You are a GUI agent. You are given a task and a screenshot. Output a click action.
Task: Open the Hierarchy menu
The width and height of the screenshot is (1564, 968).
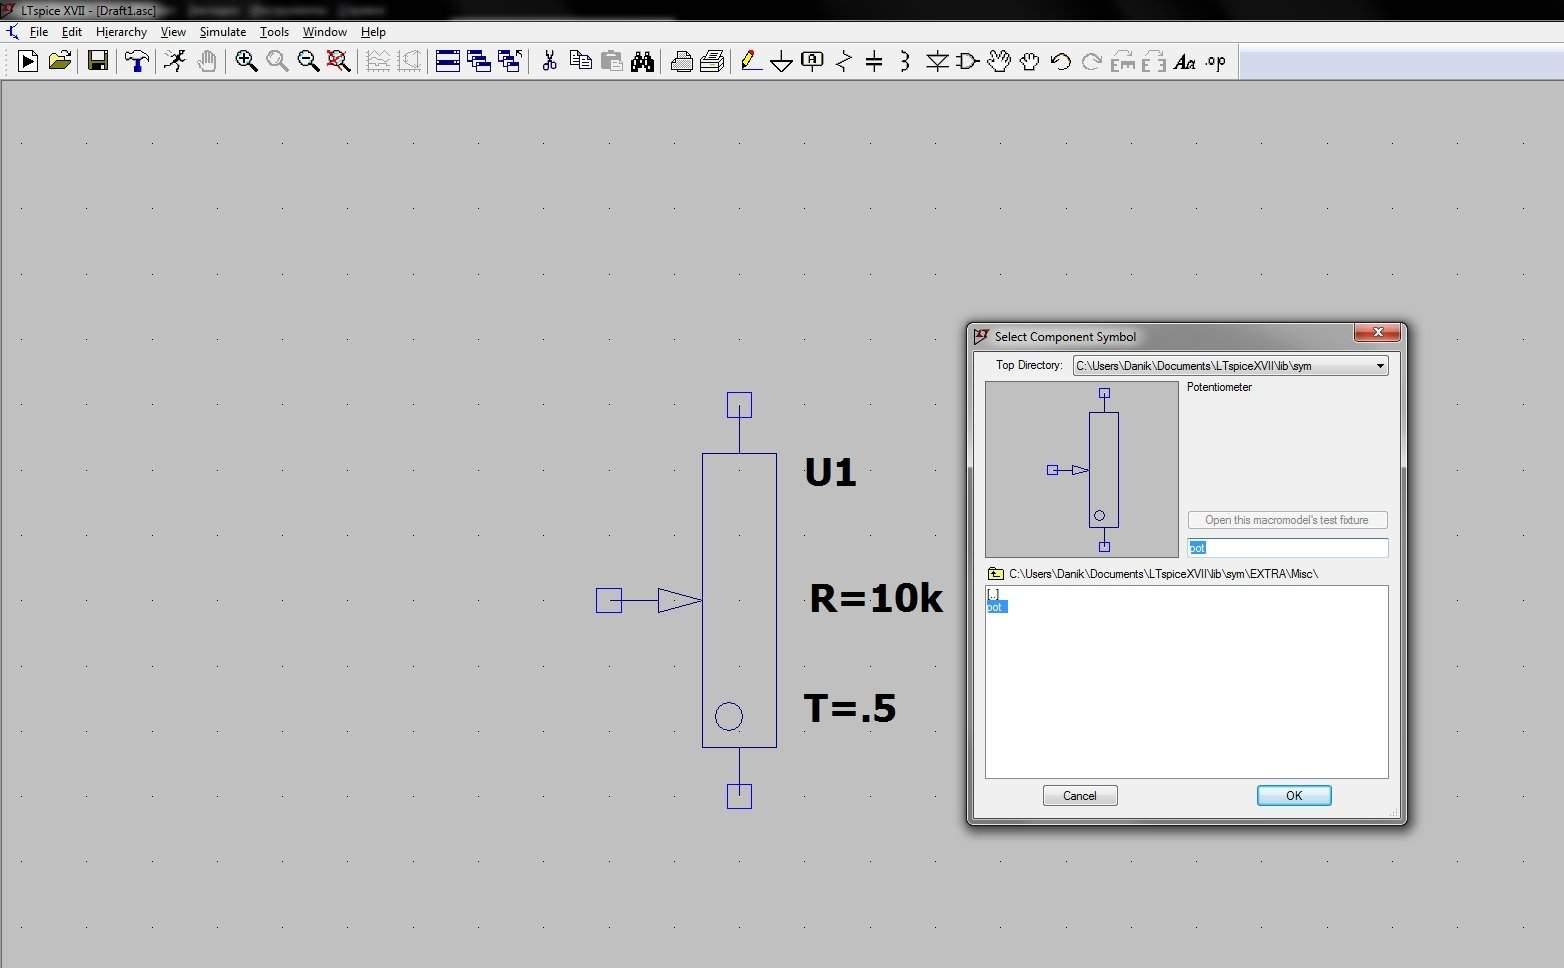pyautogui.click(x=121, y=32)
